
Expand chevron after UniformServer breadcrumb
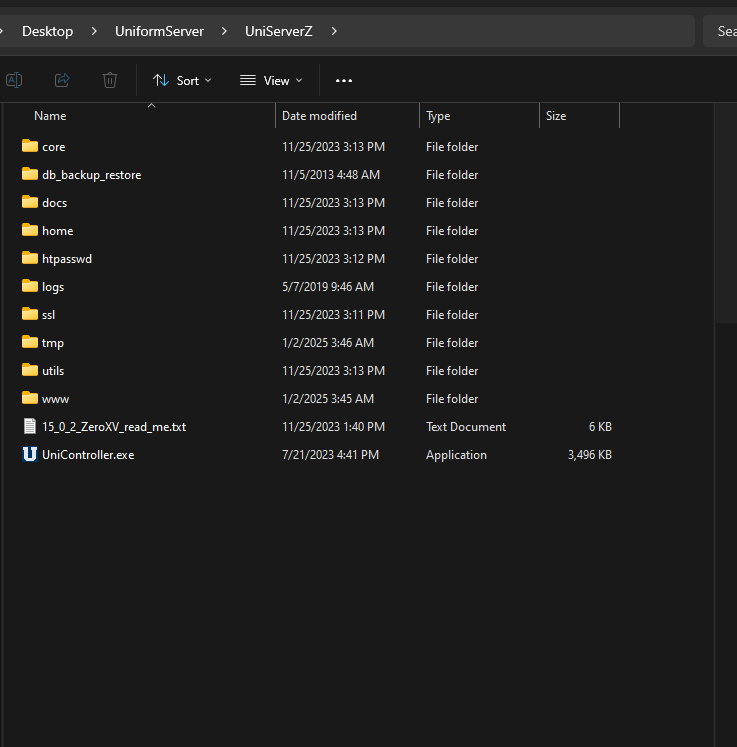tap(224, 31)
